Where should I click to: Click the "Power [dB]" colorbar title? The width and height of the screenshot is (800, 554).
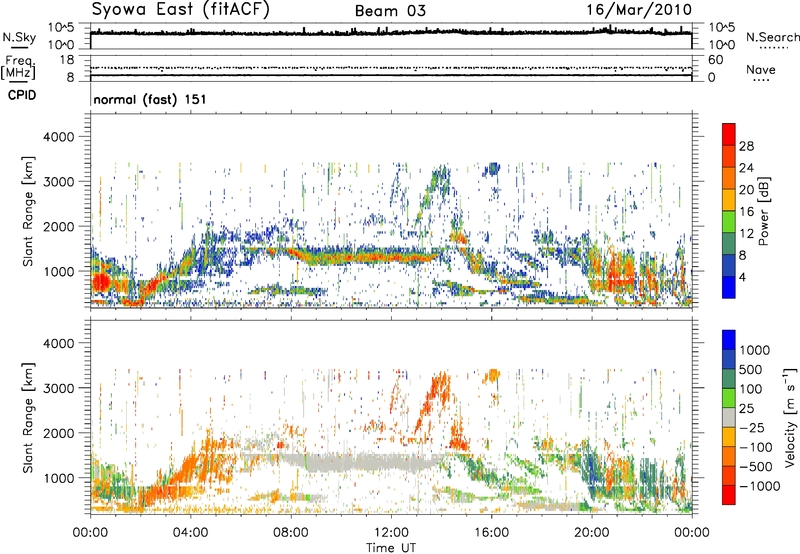coord(763,211)
